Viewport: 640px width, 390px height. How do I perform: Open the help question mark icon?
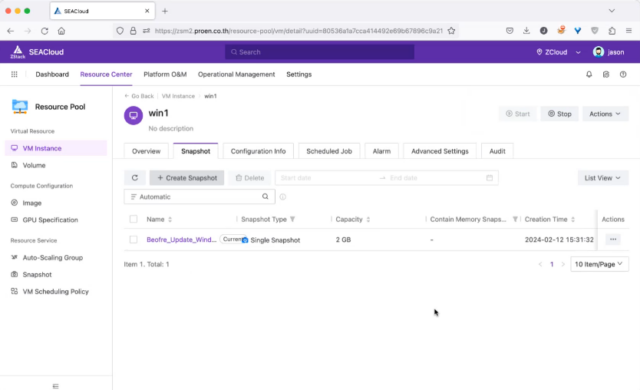[x=623, y=74]
